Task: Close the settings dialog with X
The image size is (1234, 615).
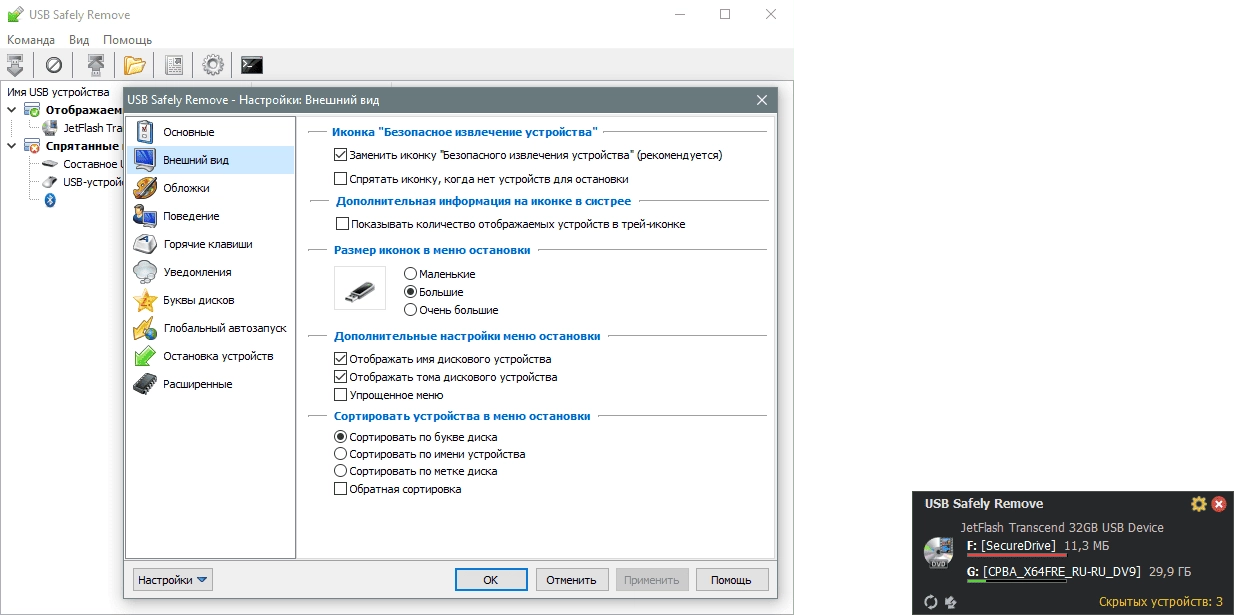Action: pos(762,100)
